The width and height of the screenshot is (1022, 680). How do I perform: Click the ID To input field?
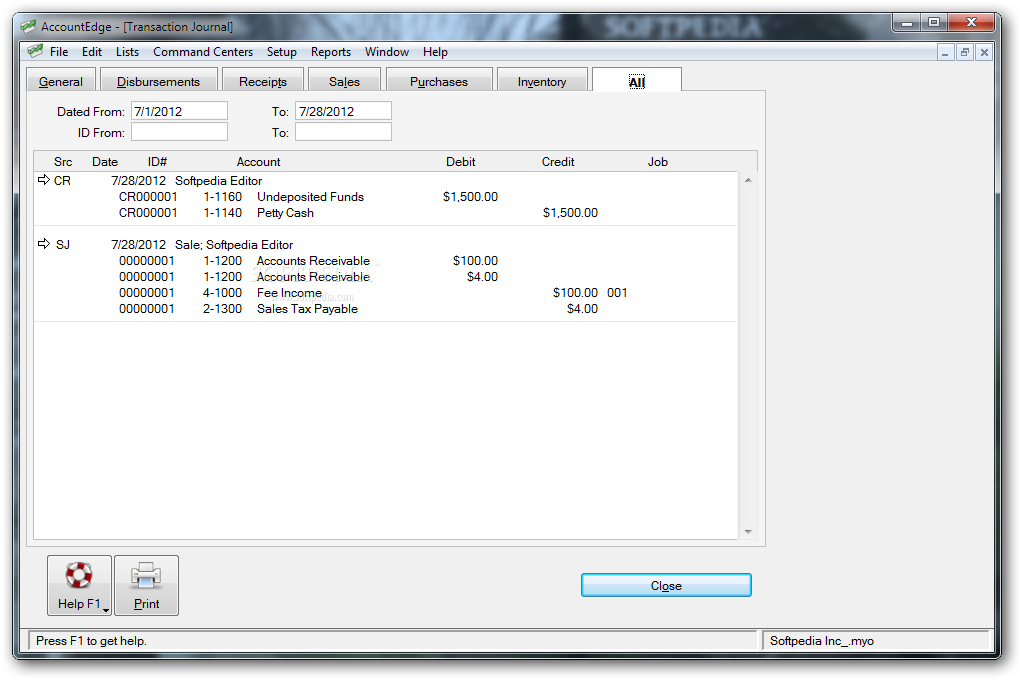point(343,132)
